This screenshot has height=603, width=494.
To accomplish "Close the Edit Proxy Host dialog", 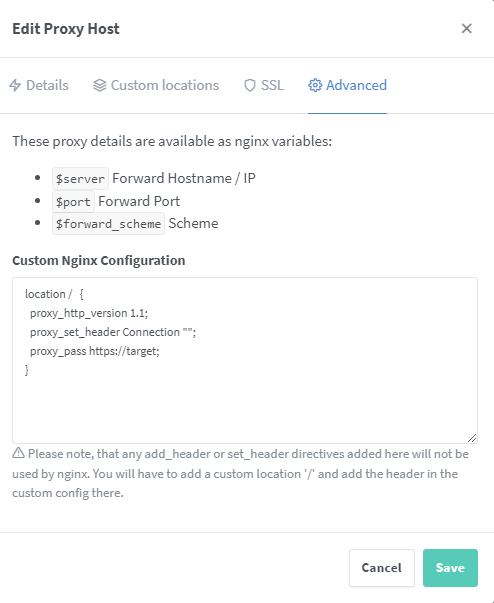I will pos(466,28).
